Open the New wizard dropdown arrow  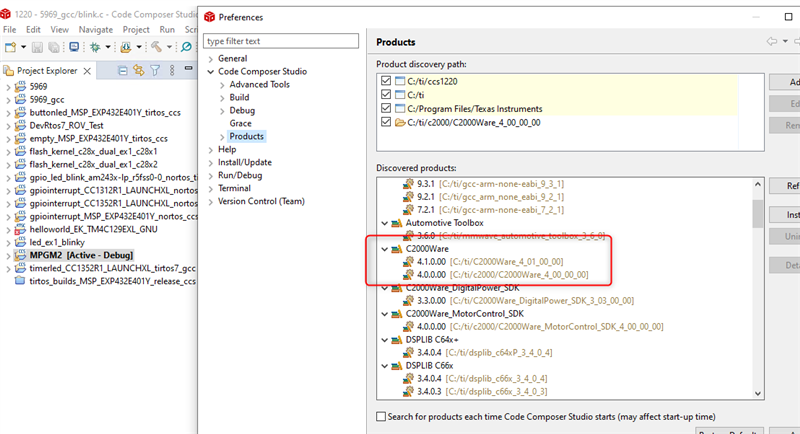tap(23, 47)
